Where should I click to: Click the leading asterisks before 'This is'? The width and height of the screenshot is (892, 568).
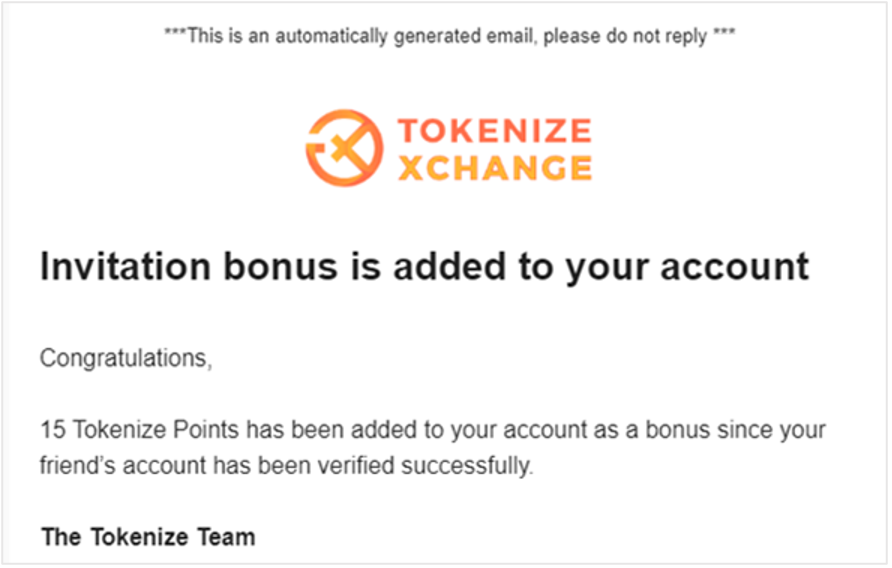point(175,32)
